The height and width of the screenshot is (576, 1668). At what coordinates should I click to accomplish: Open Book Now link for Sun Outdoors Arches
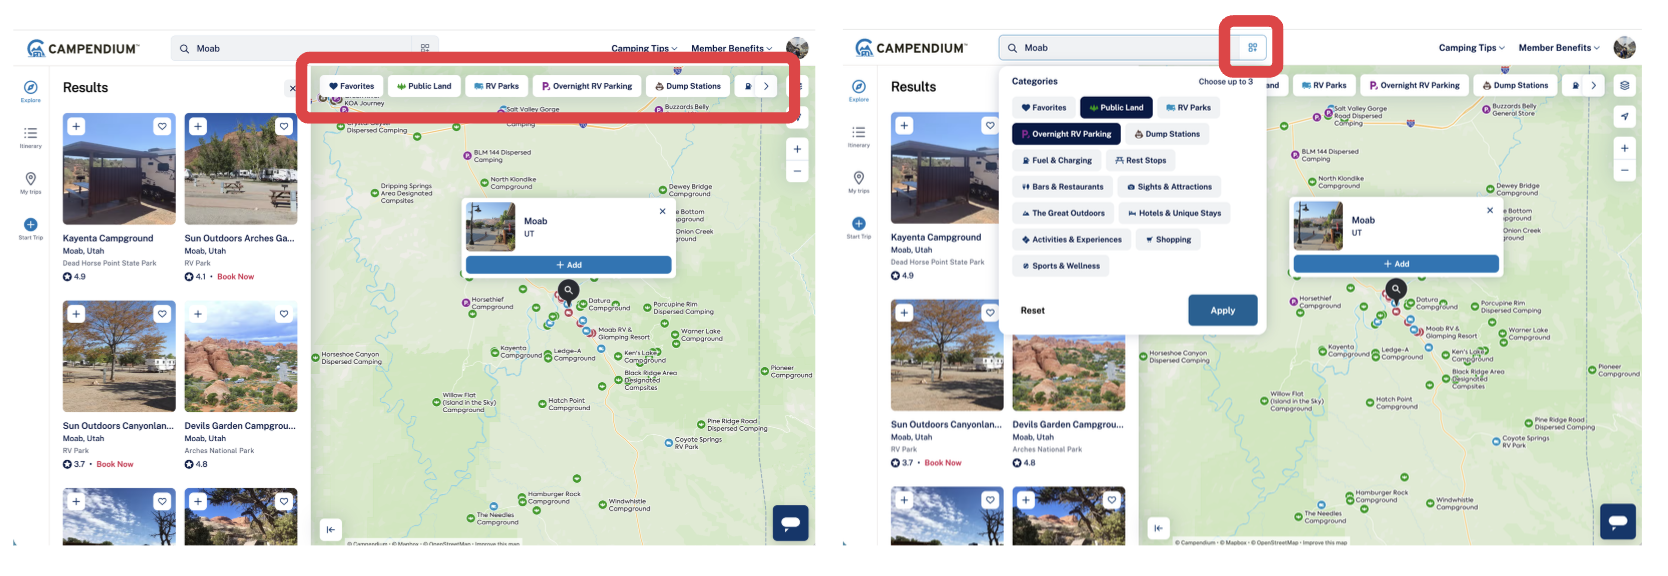click(235, 277)
